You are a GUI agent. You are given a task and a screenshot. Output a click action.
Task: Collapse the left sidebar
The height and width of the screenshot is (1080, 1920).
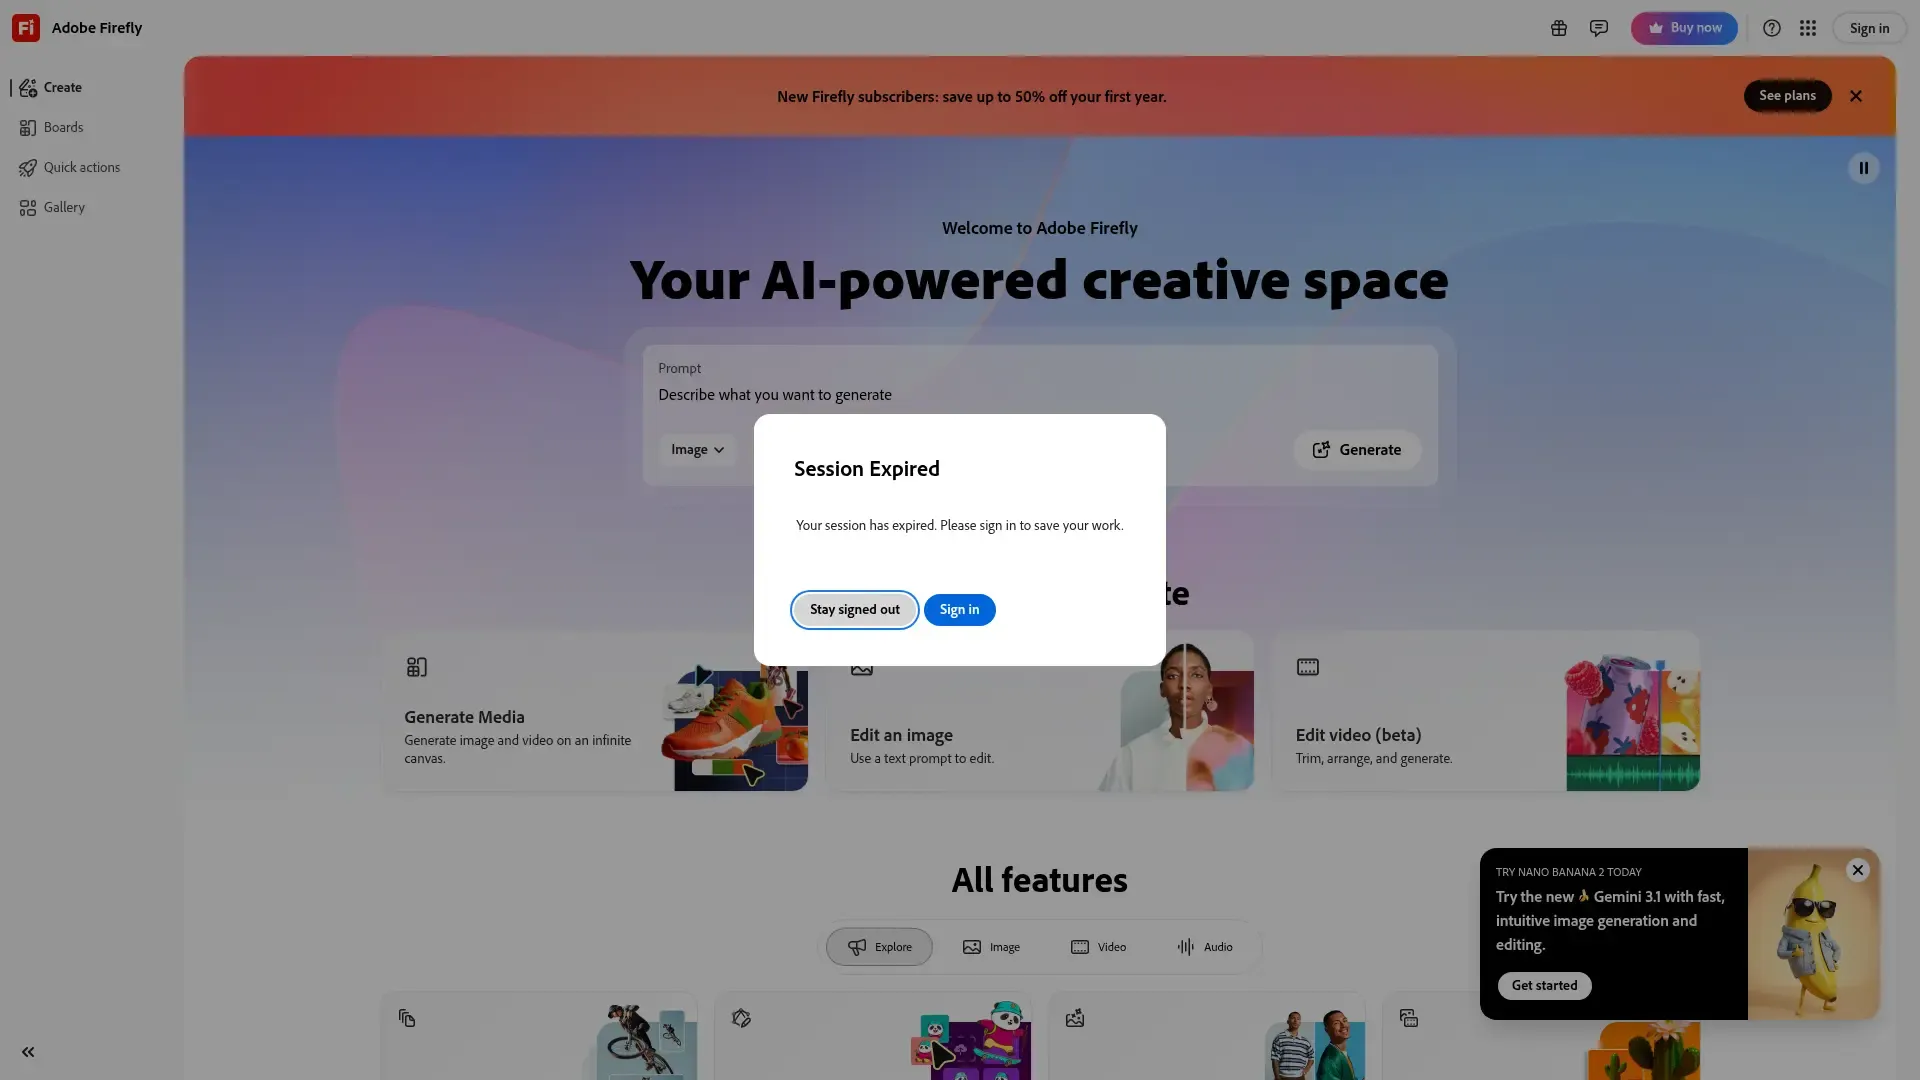click(28, 1052)
